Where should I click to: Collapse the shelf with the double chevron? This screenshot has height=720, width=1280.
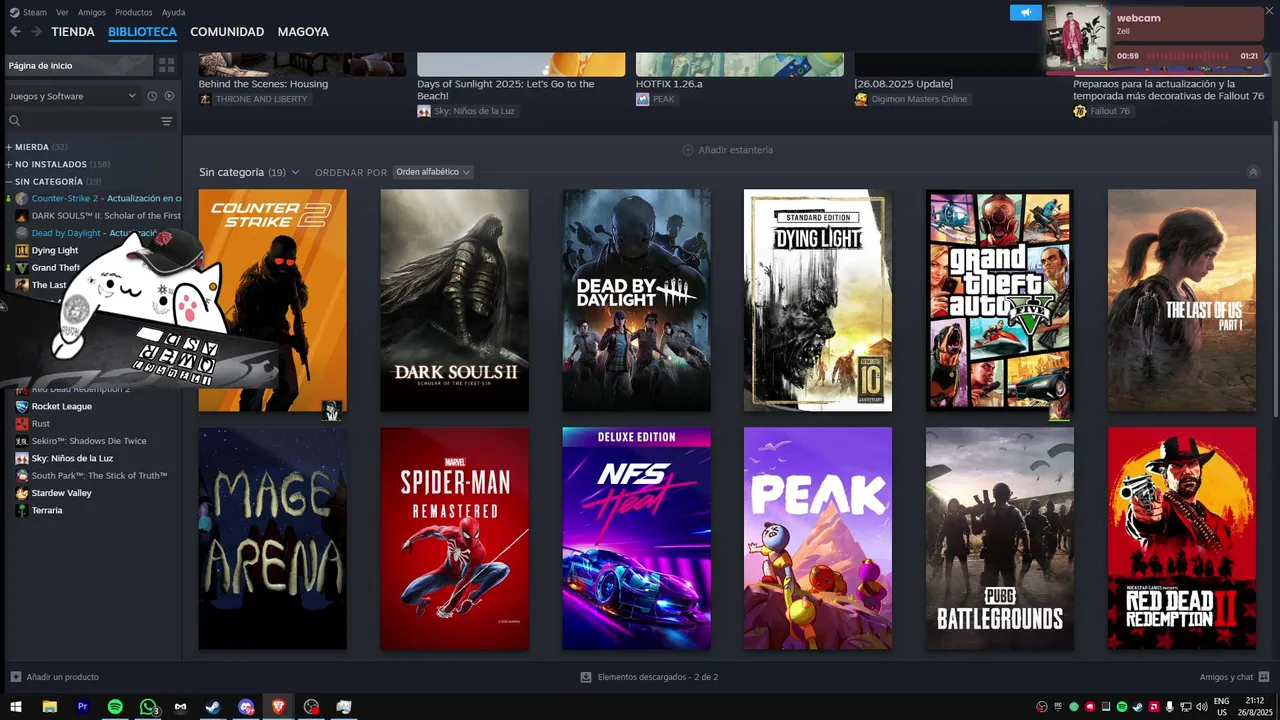pyautogui.click(x=1253, y=172)
